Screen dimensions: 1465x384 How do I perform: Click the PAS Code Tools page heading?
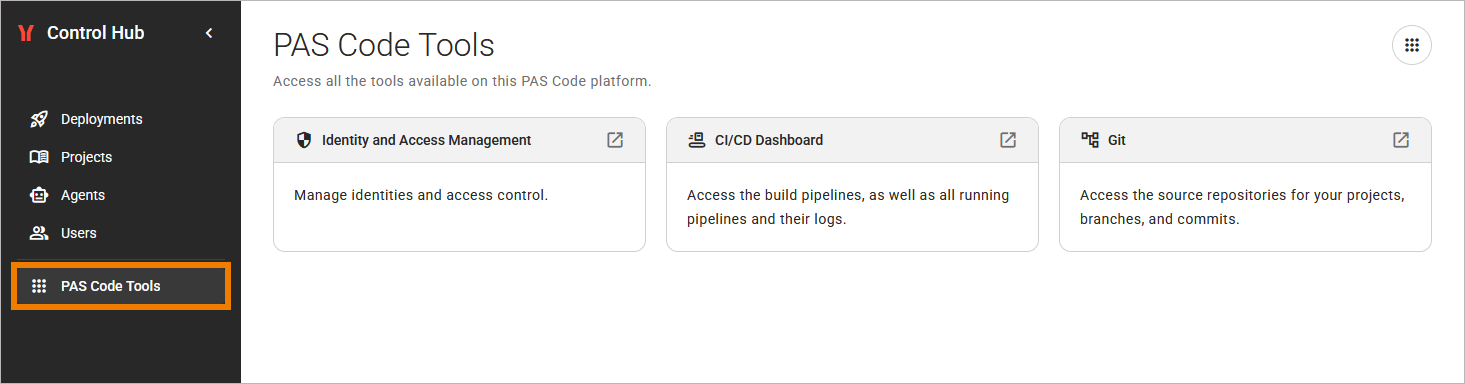[x=384, y=45]
